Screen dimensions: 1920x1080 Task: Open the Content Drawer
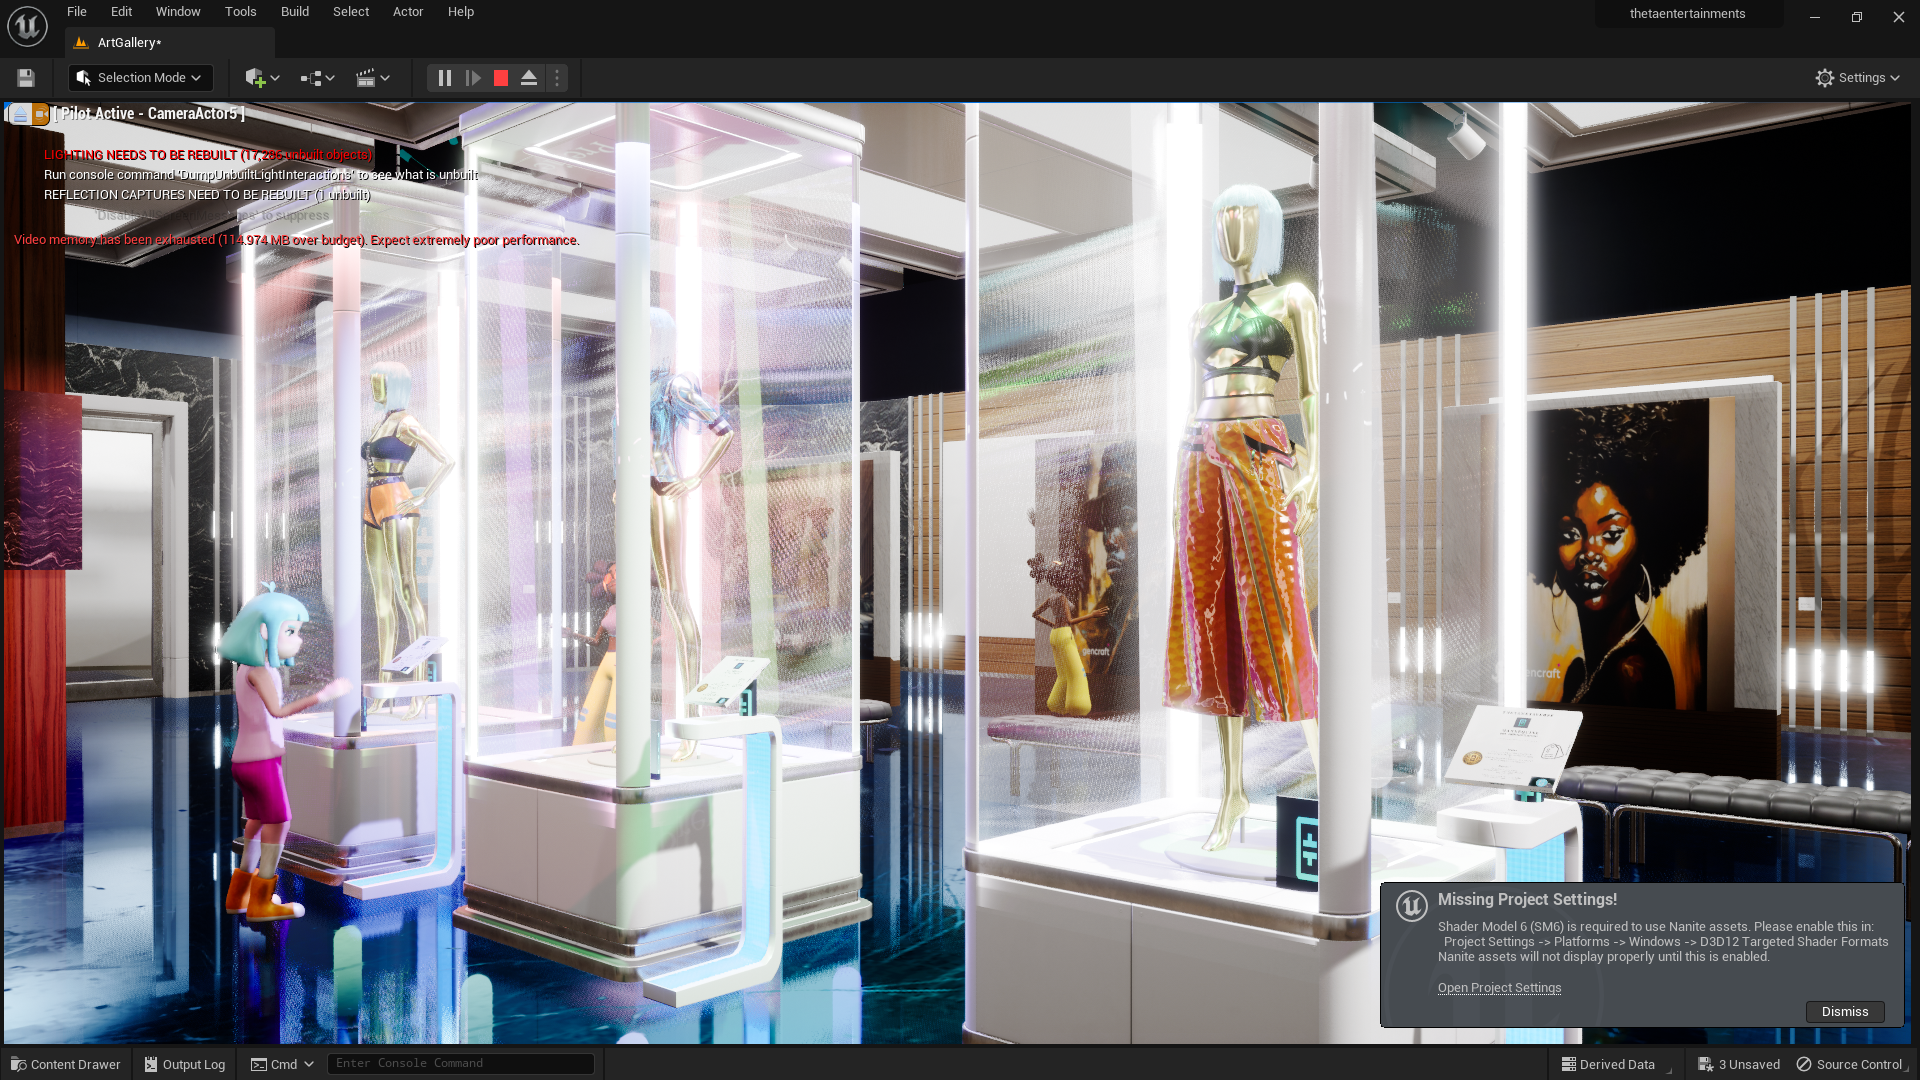66,1065
